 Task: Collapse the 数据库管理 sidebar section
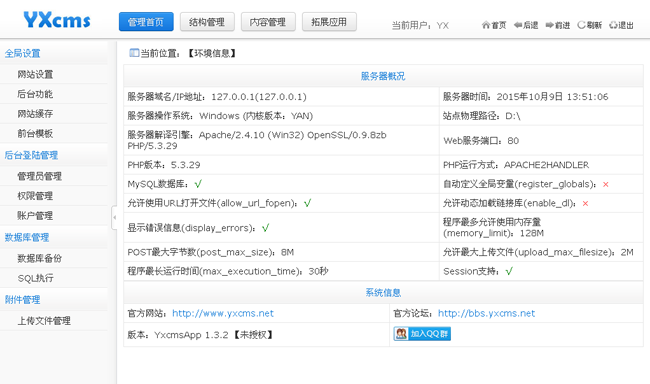pyautogui.click(x=27, y=238)
